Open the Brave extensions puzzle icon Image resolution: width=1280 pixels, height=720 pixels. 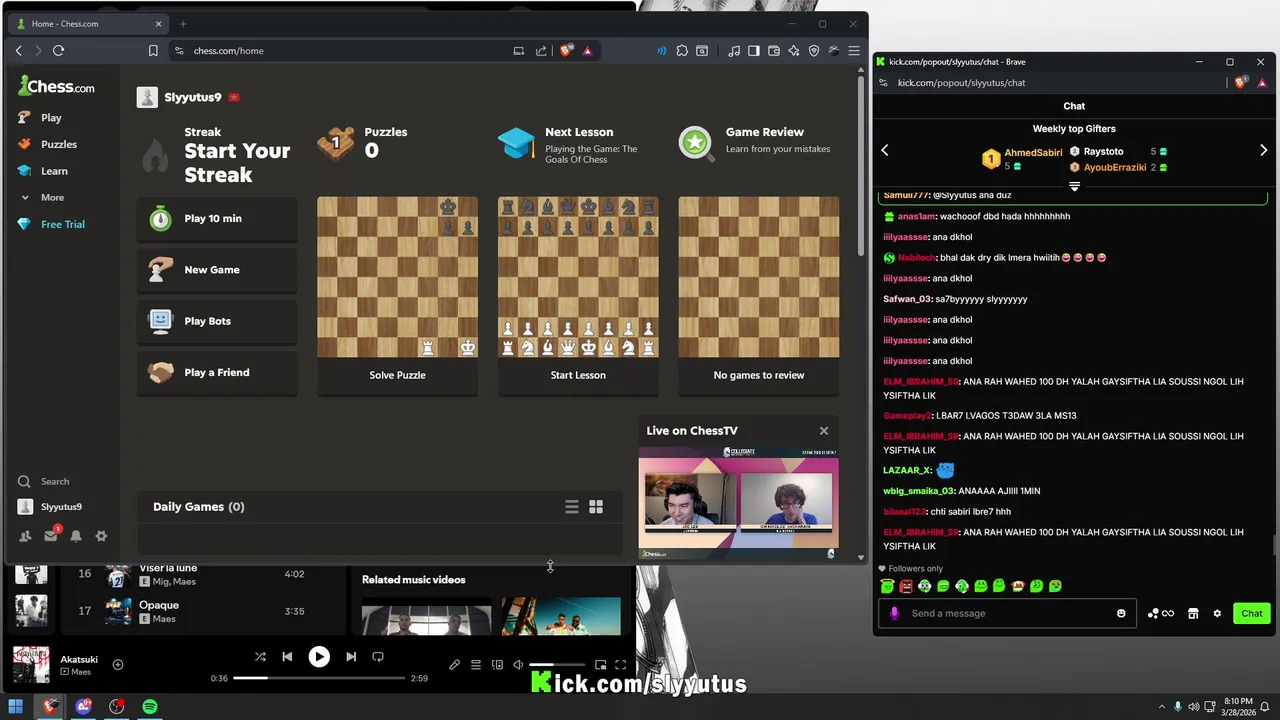(682, 50)
